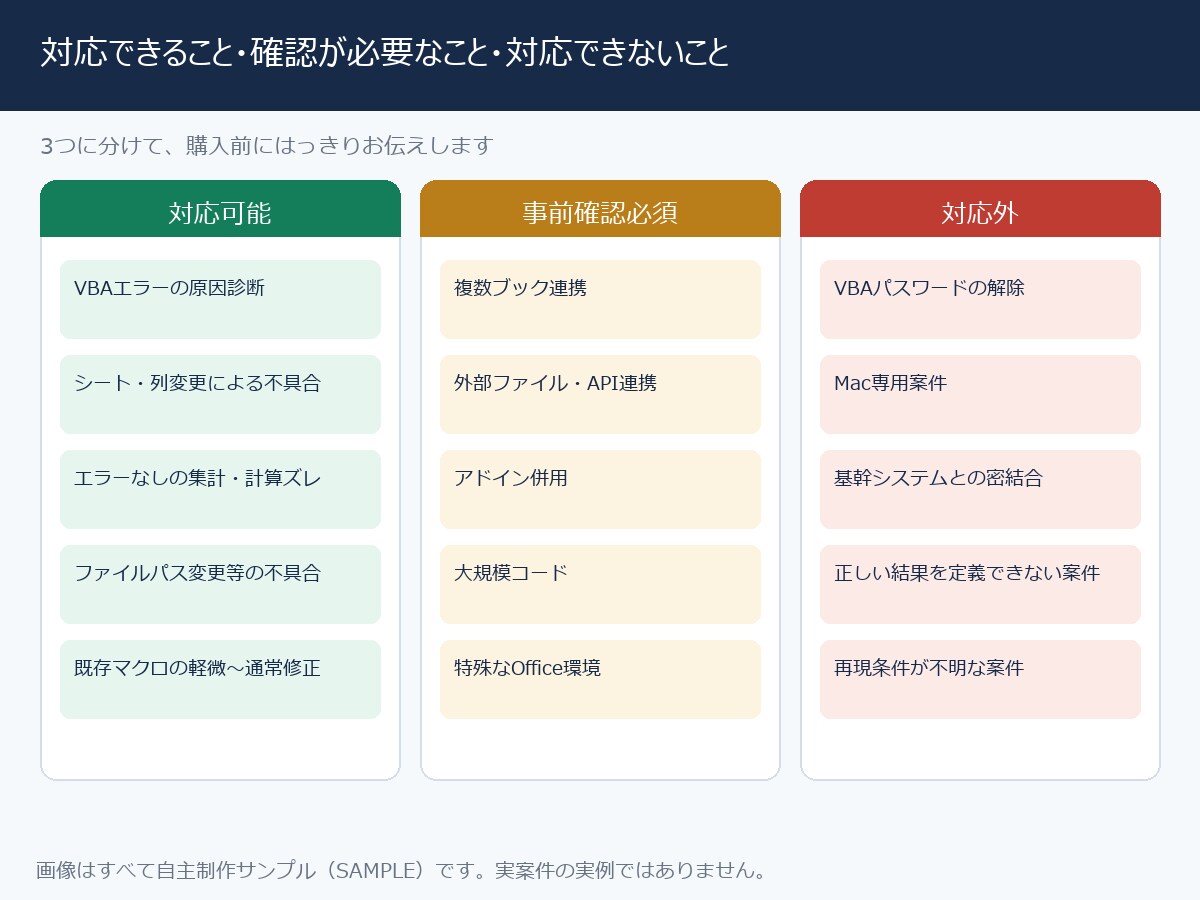Select the VBAエラーの原因診断 card
Viewport: 1200px width, 900px height.
point(220,300)
